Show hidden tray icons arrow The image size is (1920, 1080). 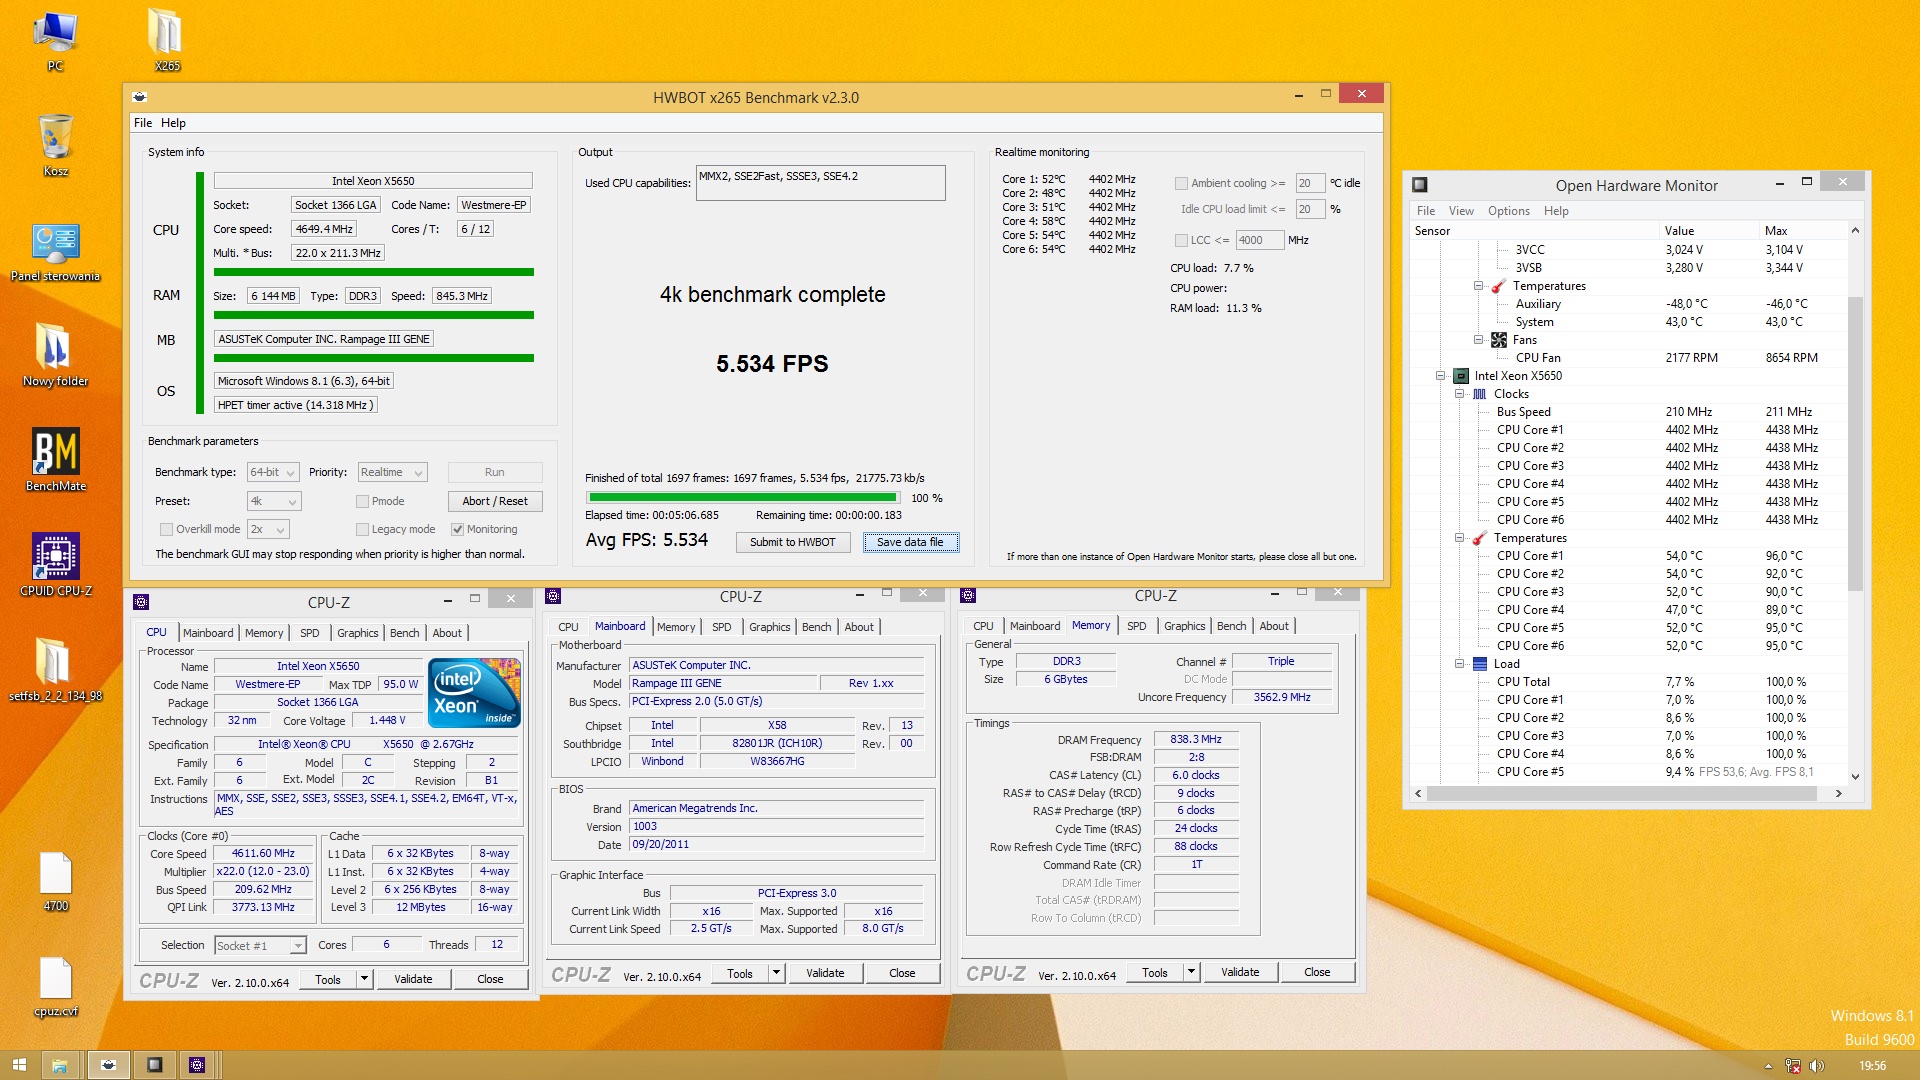(x=1768, y=1066)
